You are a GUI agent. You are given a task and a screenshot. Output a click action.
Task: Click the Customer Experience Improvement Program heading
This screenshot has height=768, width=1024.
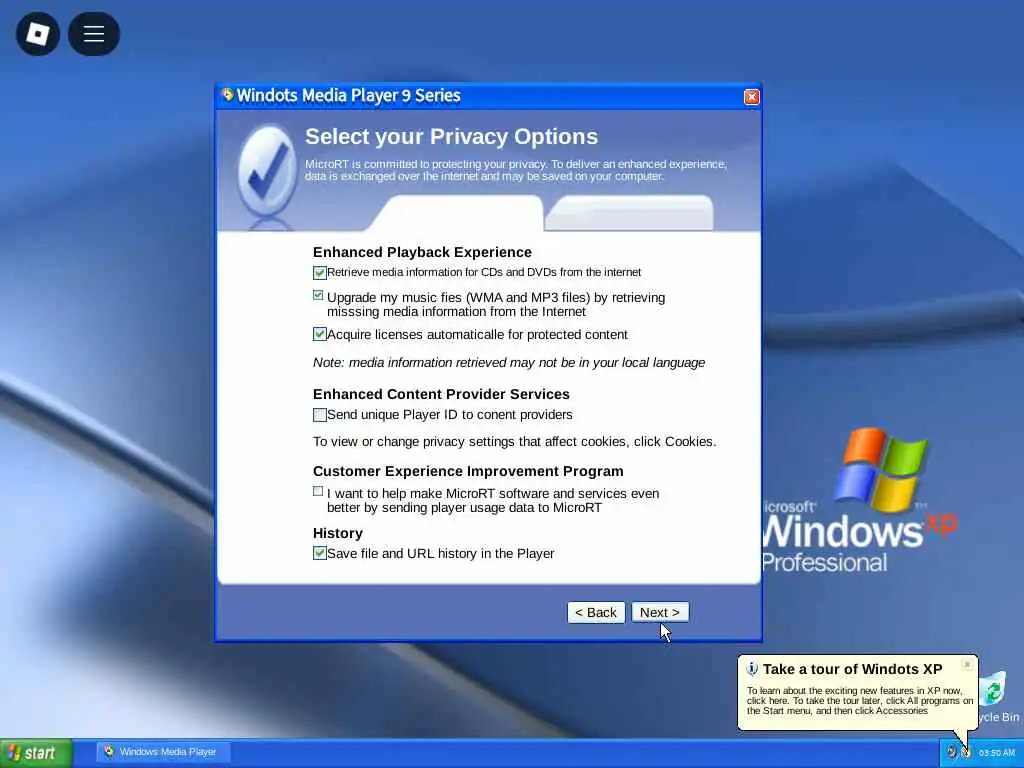[468, 472]
